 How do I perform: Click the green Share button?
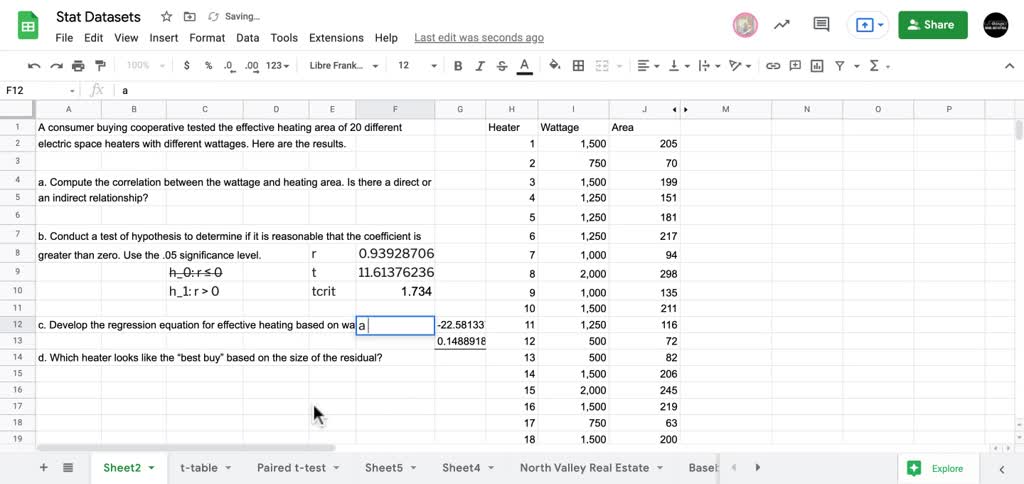point(932,25)
